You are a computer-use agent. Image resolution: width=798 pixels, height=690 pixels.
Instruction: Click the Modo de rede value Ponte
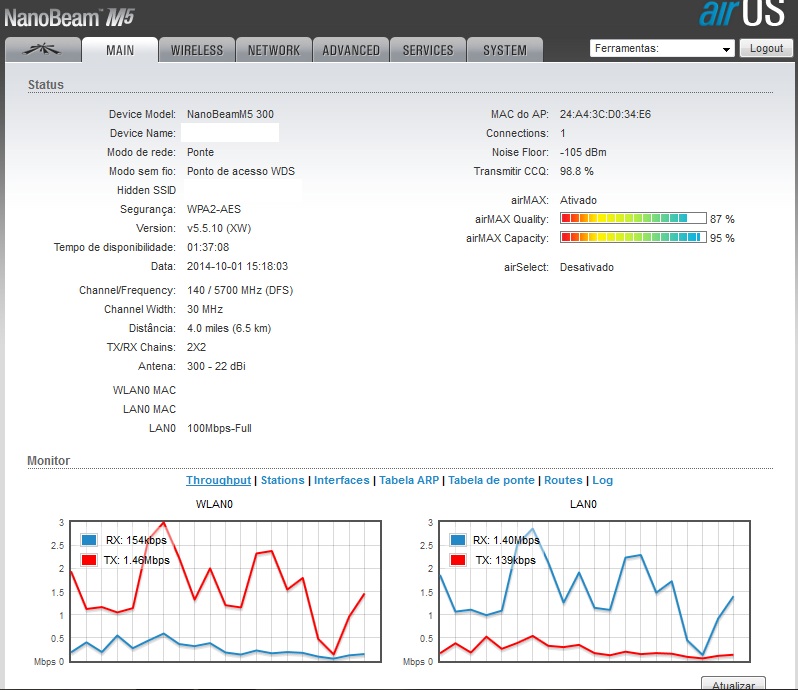tap(201, 152)
